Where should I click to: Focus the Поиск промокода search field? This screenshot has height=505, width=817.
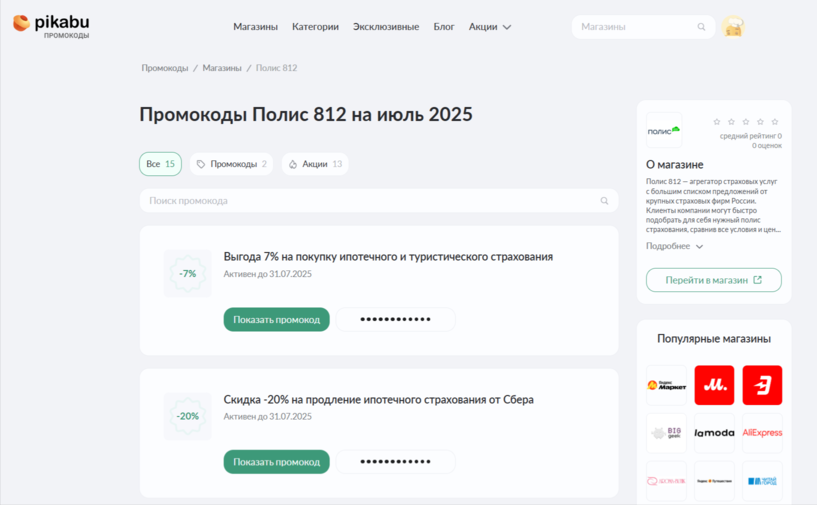(379, 201)
